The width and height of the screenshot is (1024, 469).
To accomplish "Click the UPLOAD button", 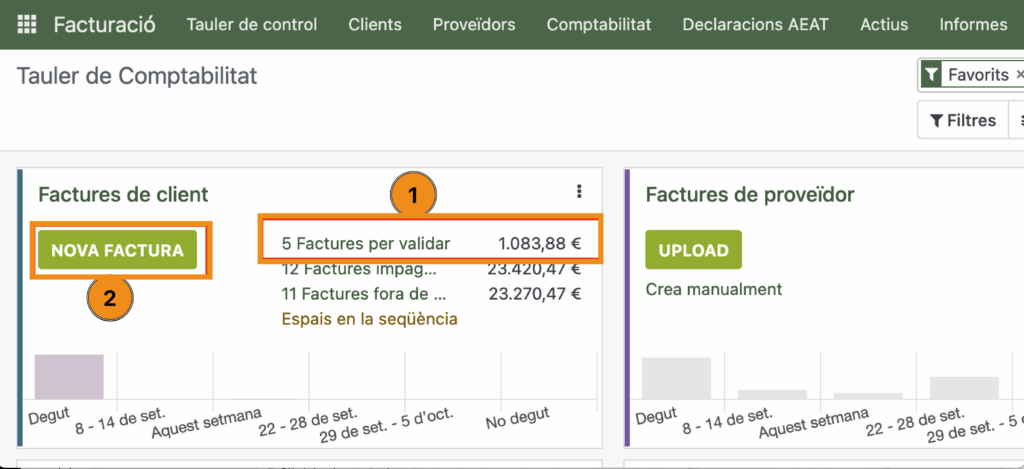I will click(693, 250).
